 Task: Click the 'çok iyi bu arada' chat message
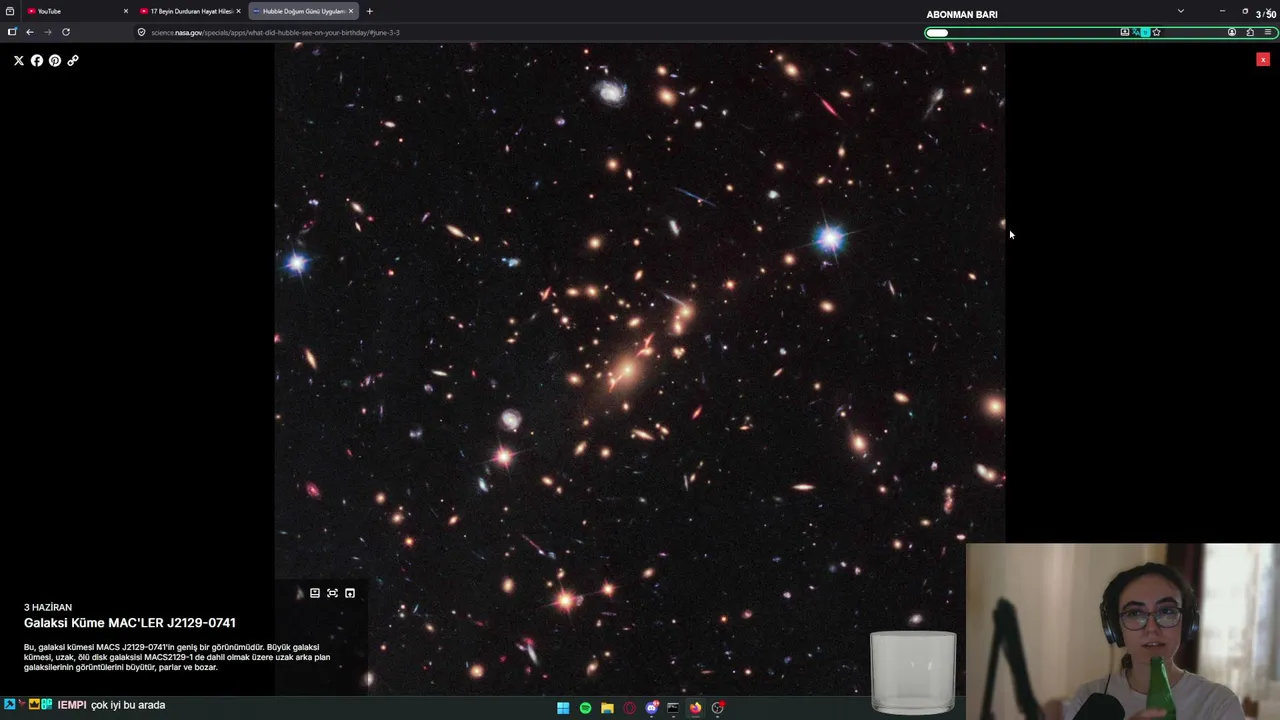[x=128, y=705]
